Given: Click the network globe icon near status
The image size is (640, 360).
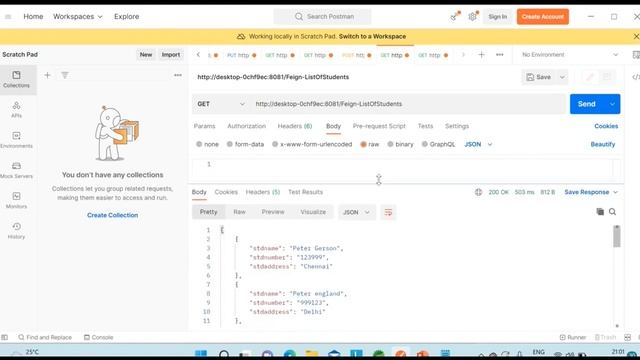Looking at the screenshot, I should click(478, 192).
